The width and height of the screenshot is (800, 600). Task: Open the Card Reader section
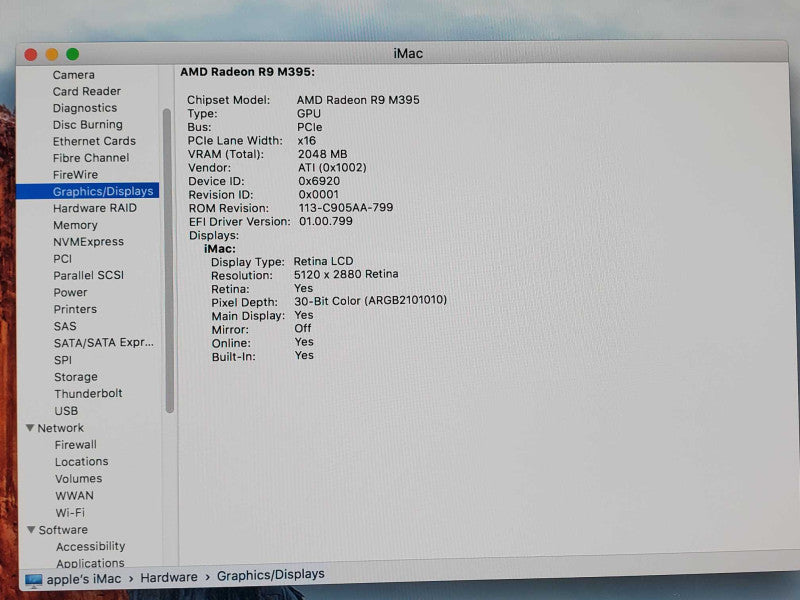(87, 91)
